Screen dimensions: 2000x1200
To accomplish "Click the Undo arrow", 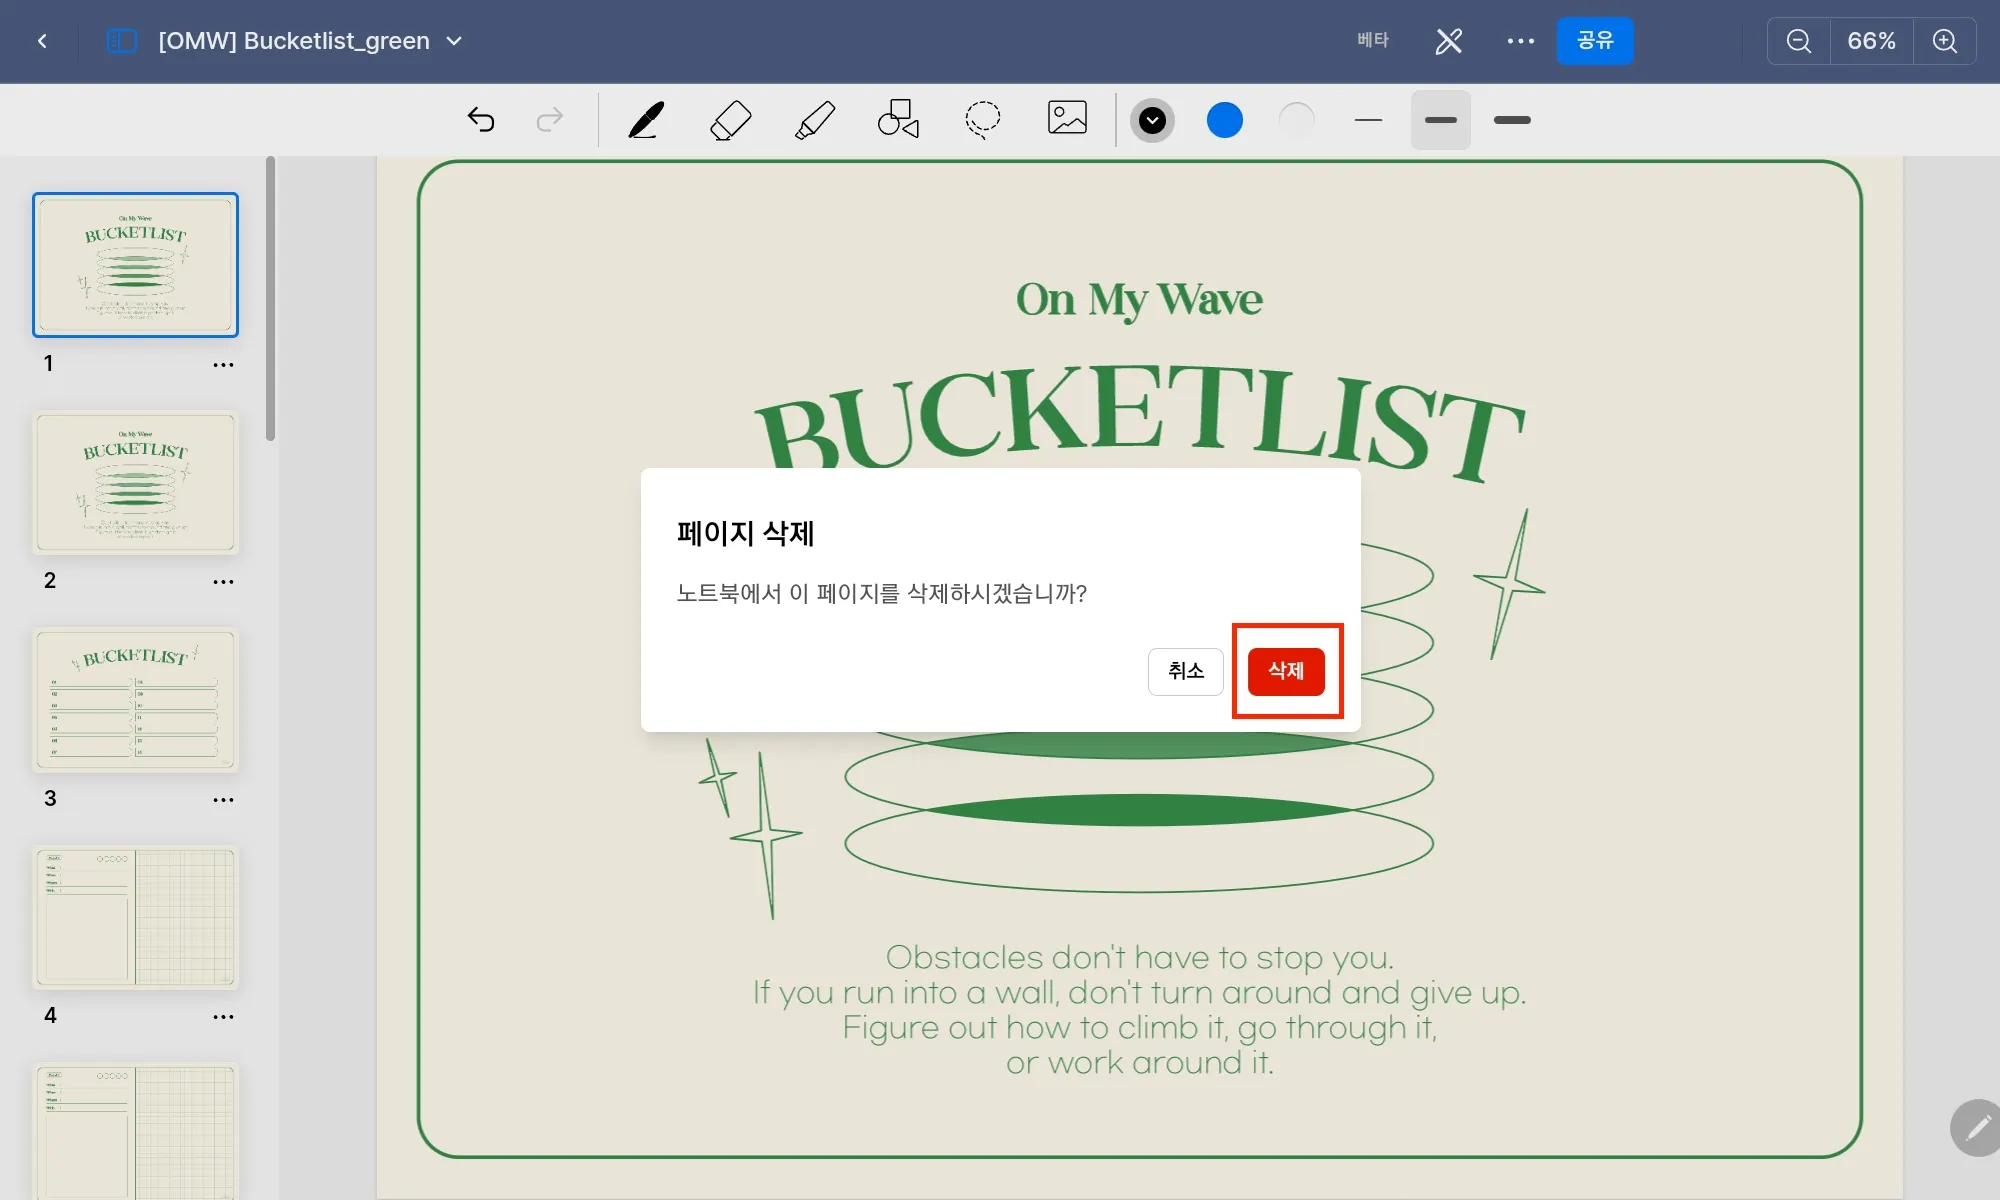I will pos(481,120).
